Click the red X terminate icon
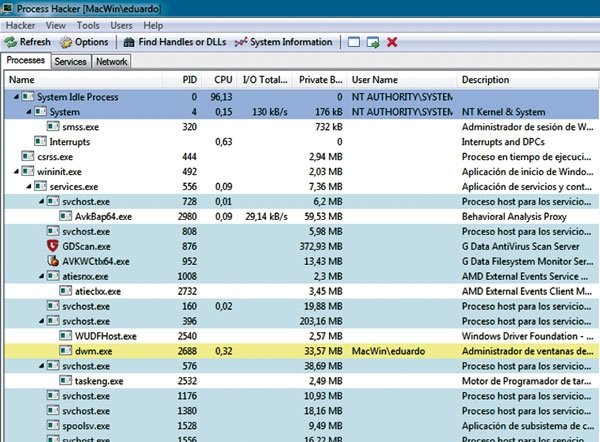 [392, 42]
